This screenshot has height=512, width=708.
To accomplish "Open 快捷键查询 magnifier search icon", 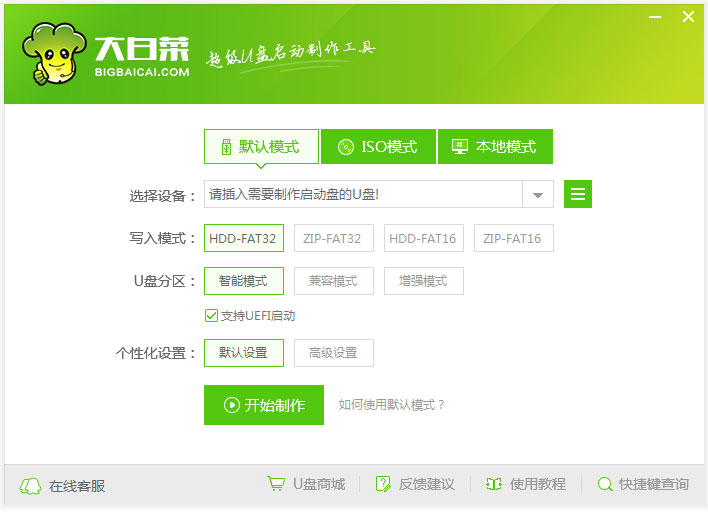I will click(x=604, y=484).
